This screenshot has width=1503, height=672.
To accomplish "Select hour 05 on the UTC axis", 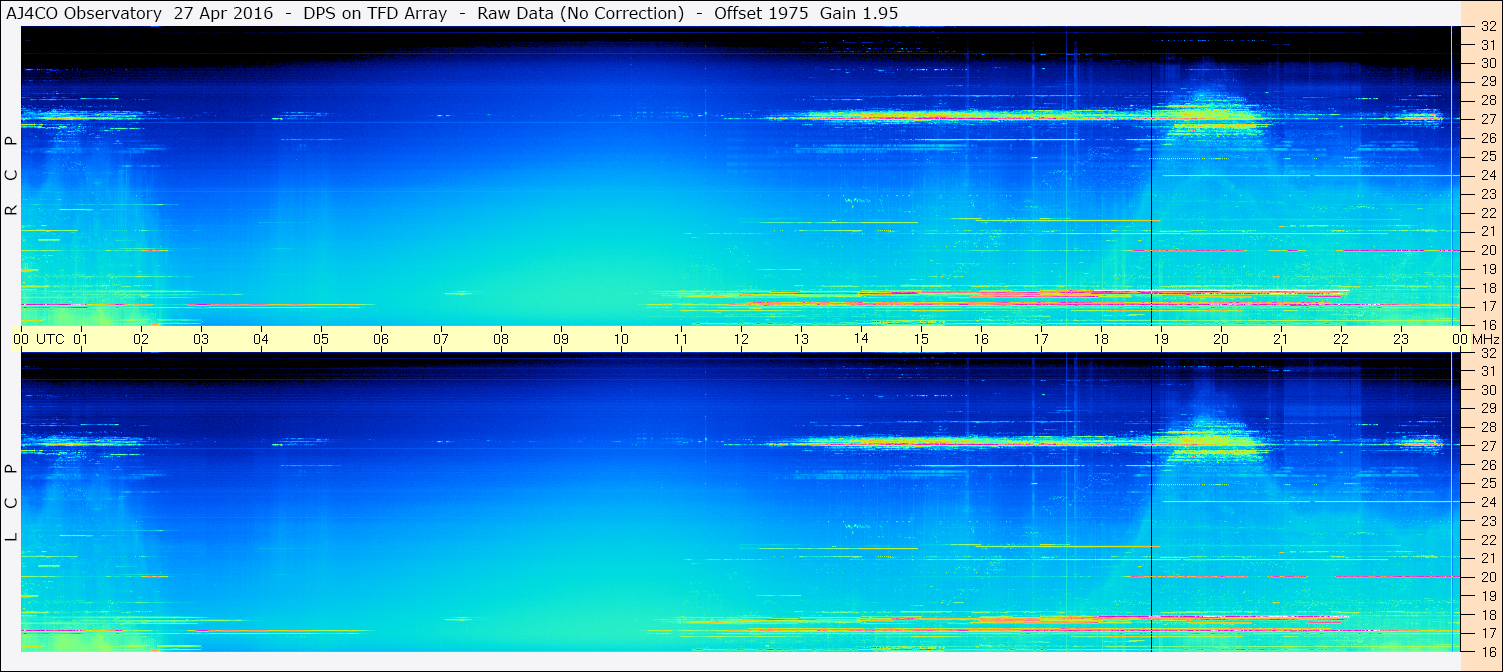I will coord(321,339).
